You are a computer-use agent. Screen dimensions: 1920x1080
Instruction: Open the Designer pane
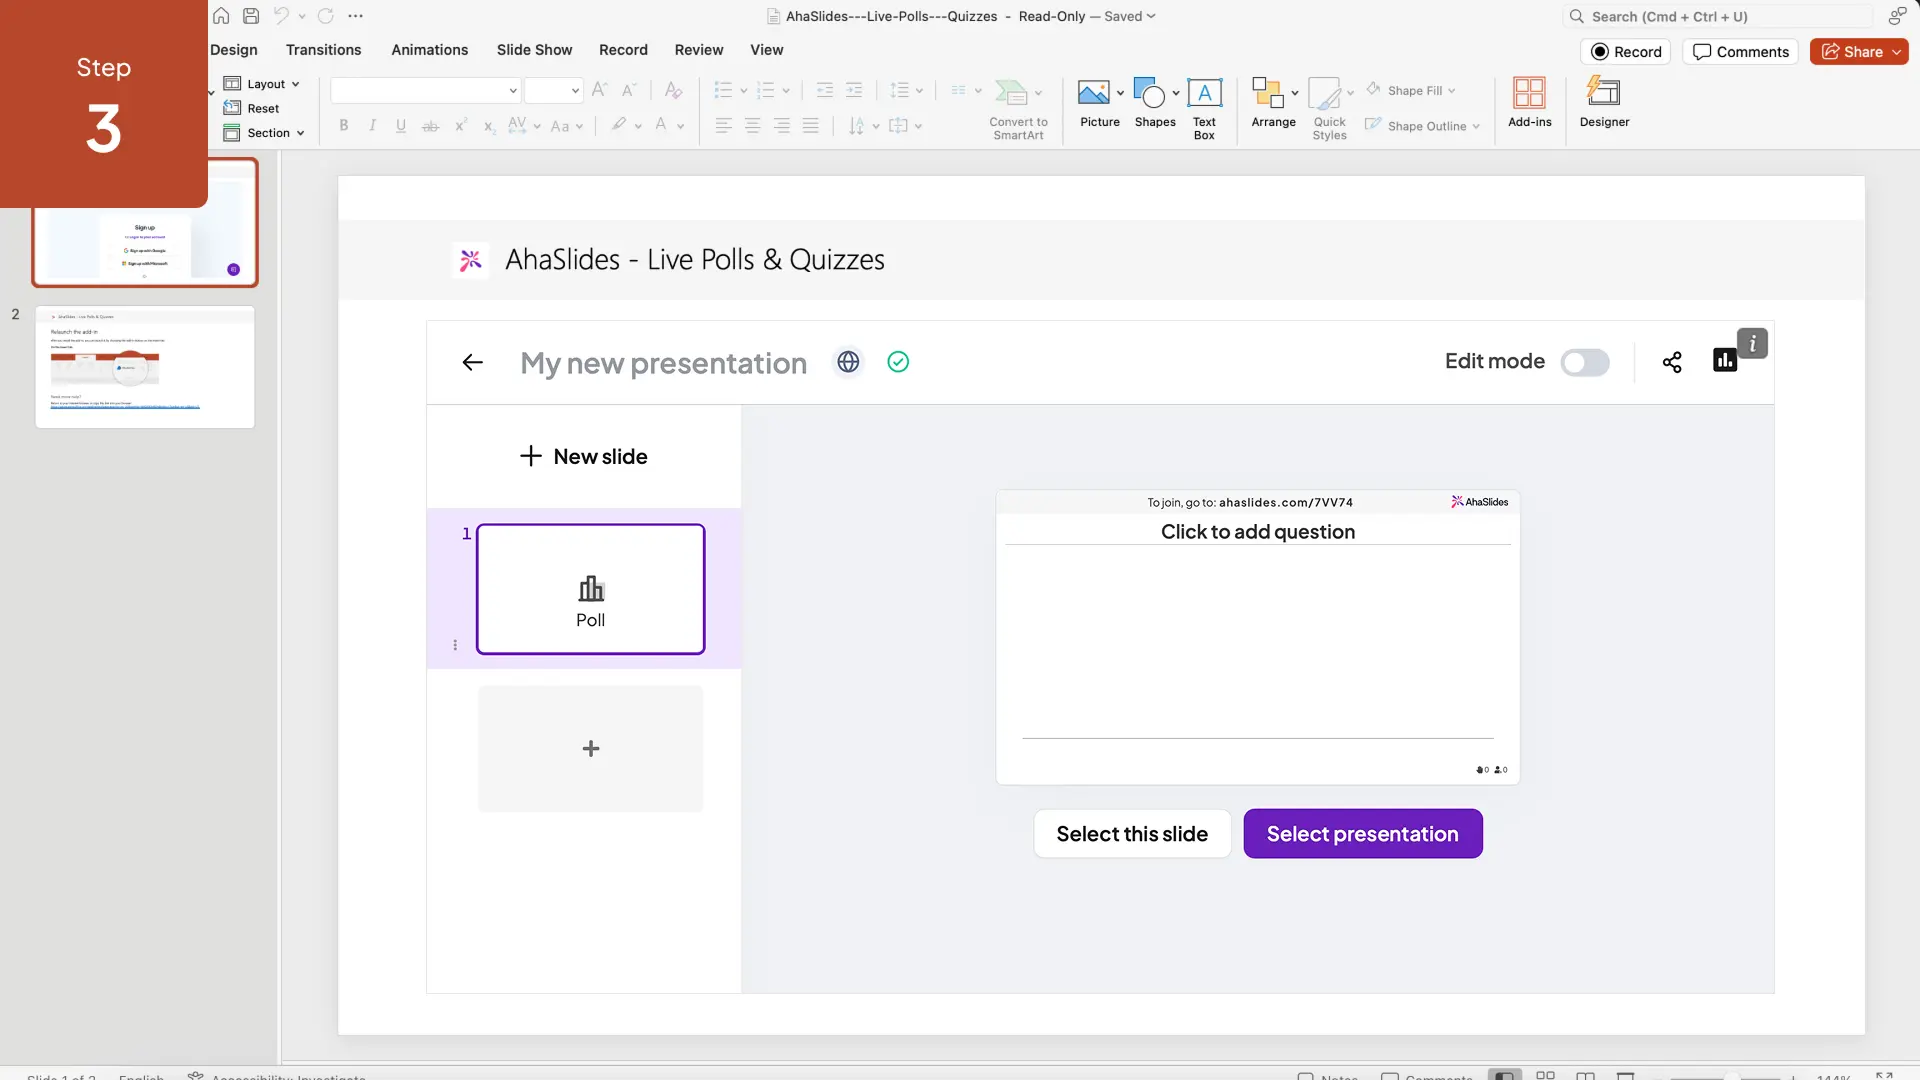point(1604,103)
